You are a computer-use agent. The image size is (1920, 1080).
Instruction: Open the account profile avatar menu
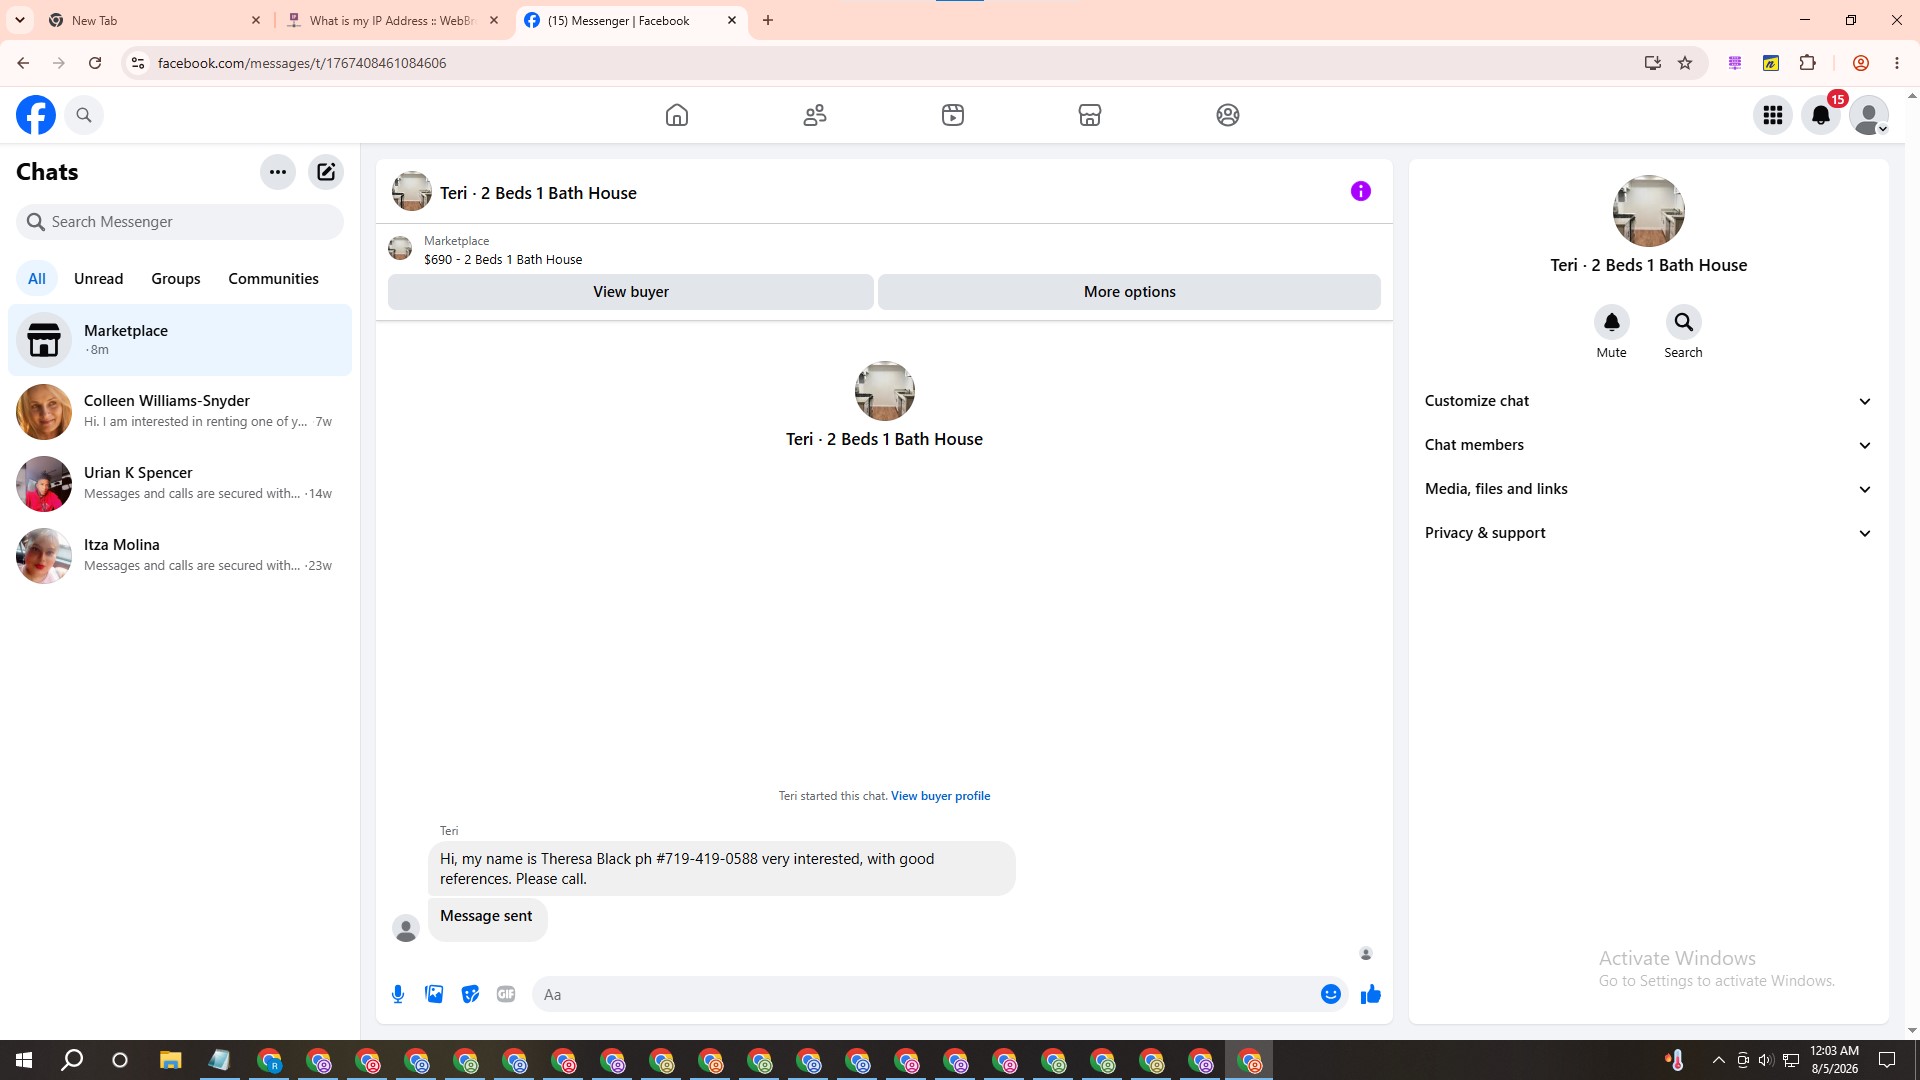coord(1869,115)
